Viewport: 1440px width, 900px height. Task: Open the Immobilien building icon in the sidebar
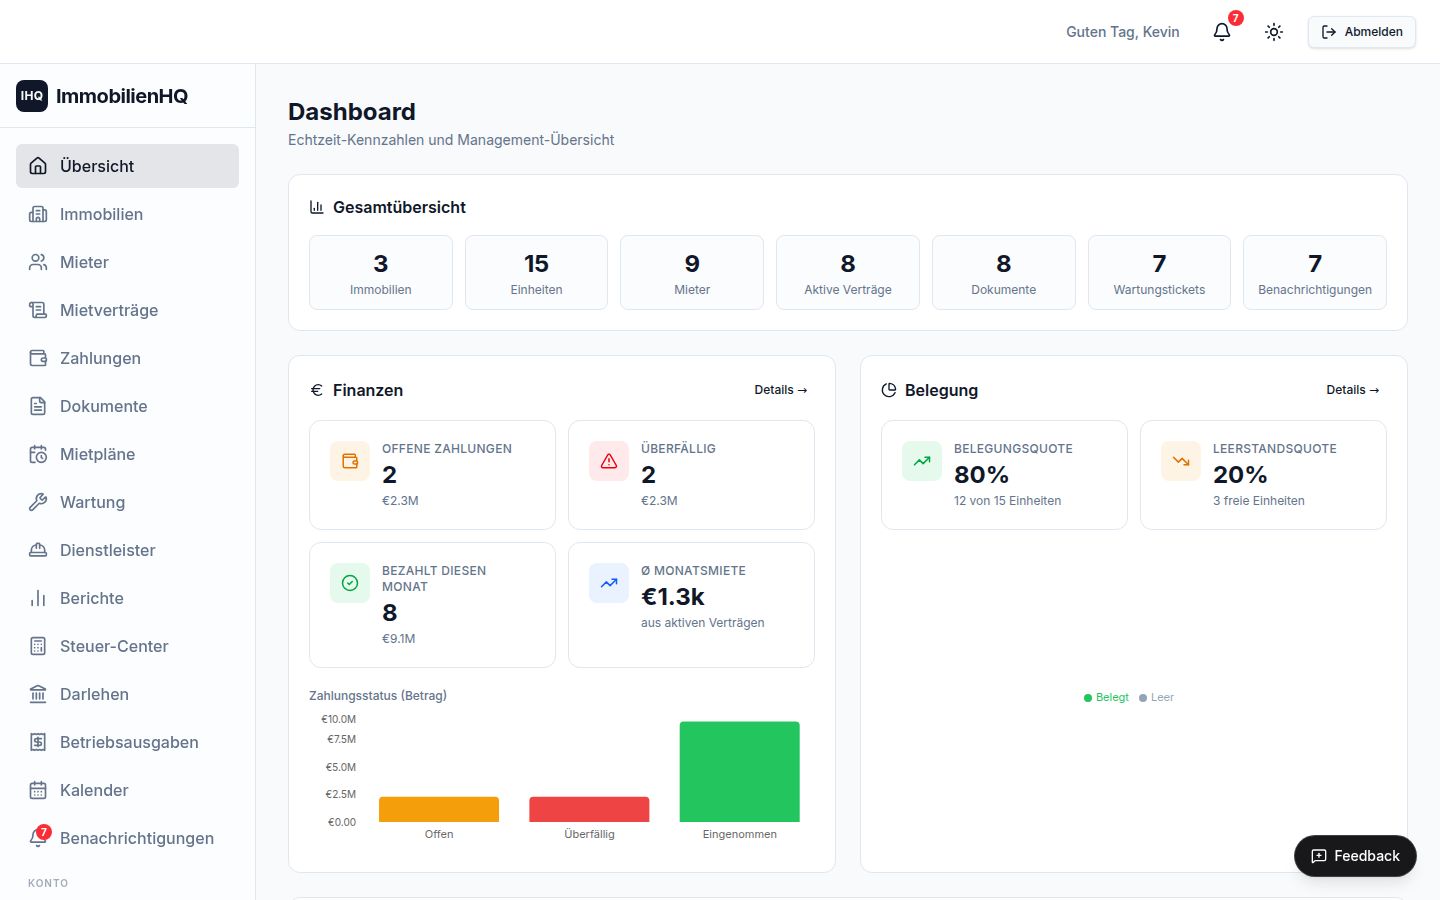tap(38, 214)
